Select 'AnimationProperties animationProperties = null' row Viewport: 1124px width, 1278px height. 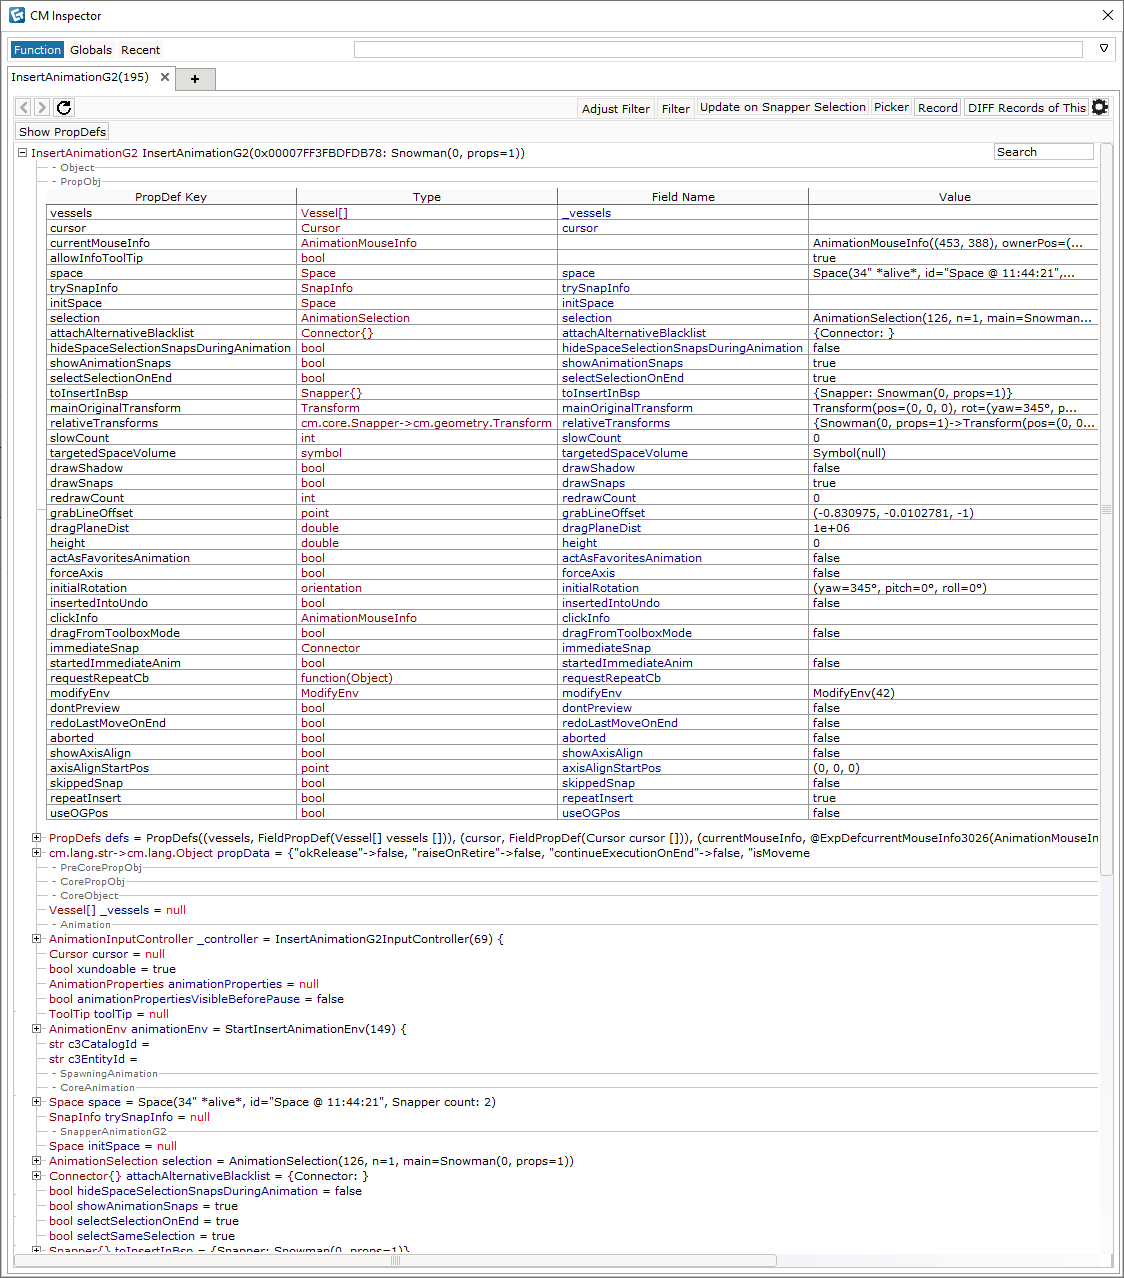click(x=184, y=984)
